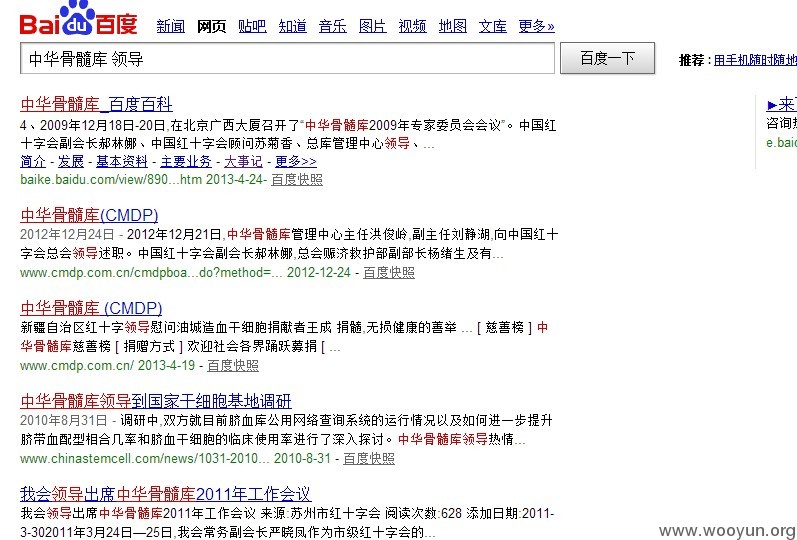Click the 更多>> link under Baike result

296,162
